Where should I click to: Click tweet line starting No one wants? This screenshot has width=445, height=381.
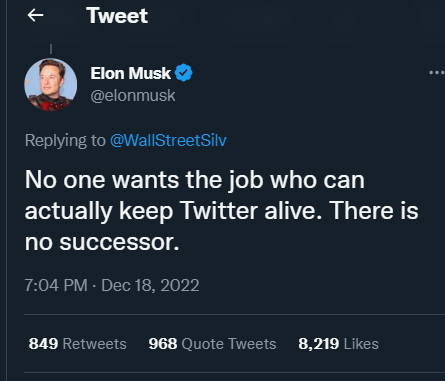(x=195, y=180)
